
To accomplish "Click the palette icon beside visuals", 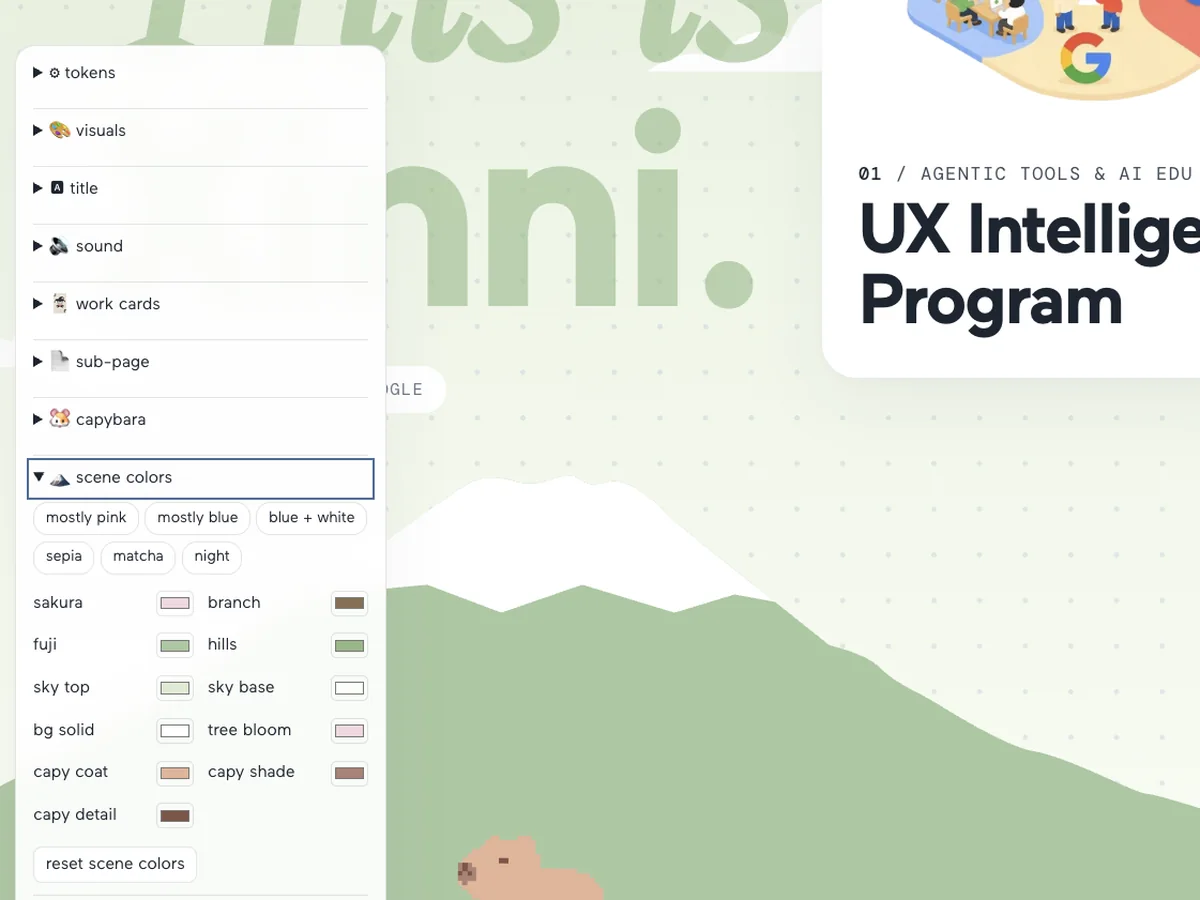I will coord(60,131).
